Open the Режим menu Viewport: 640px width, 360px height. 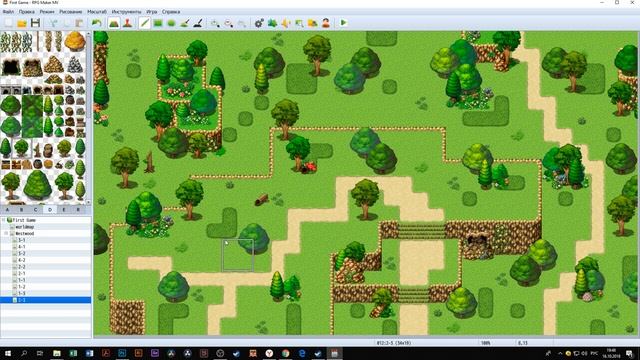click(x=47, y=12)
